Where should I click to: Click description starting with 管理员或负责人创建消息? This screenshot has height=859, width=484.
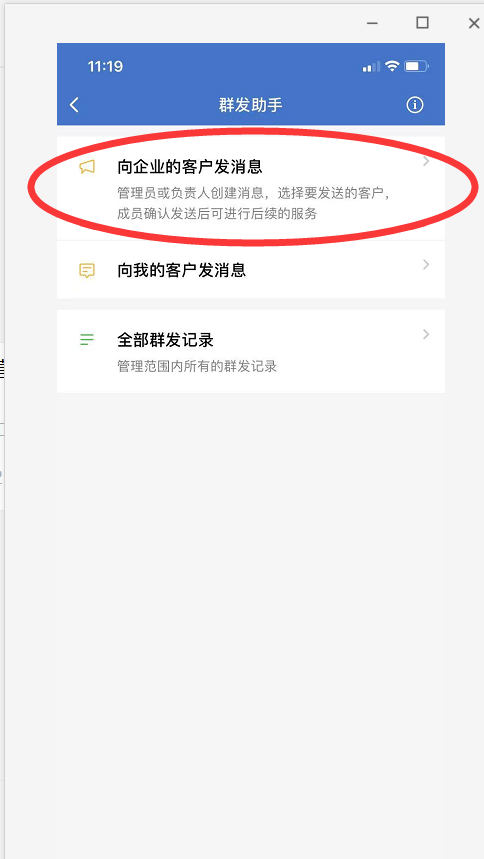click(254, 204)
